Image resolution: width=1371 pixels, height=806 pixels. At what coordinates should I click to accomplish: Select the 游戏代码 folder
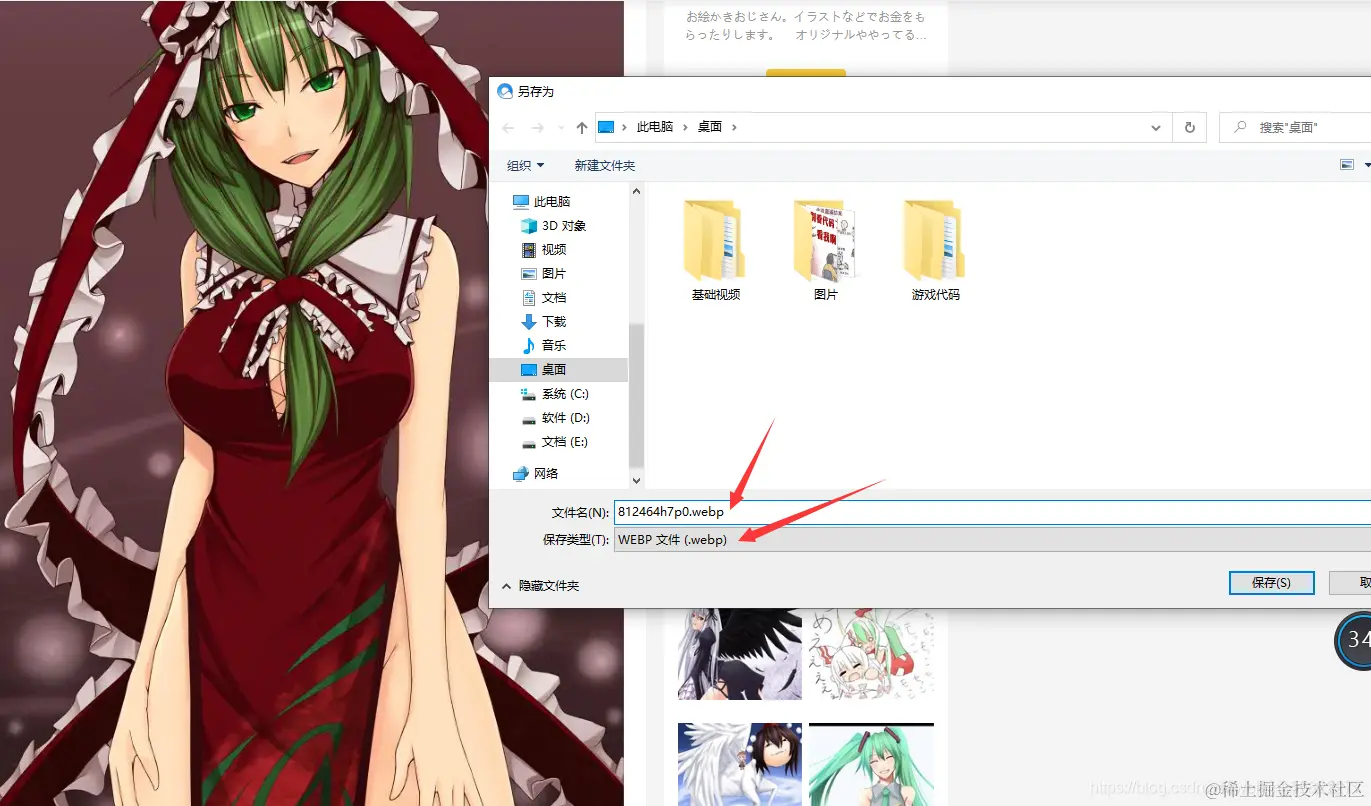click(x=935, y=250)
